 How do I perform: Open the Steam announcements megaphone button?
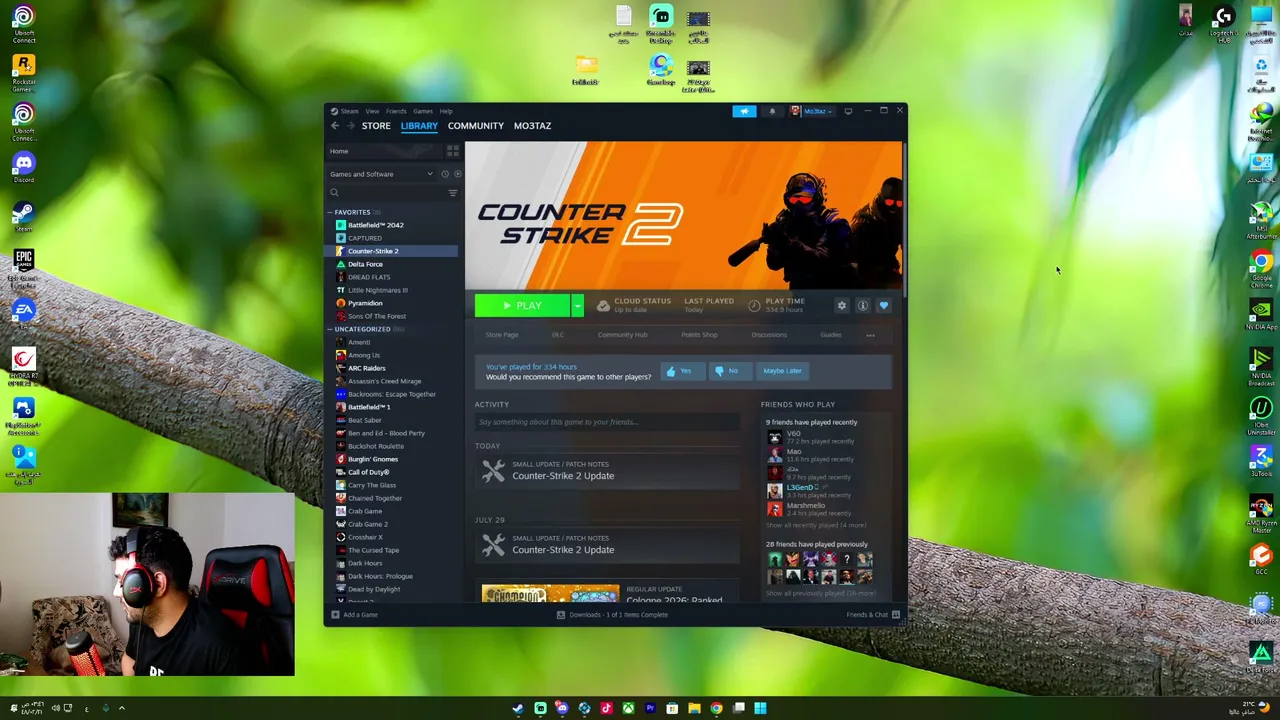tap(744, 111)
